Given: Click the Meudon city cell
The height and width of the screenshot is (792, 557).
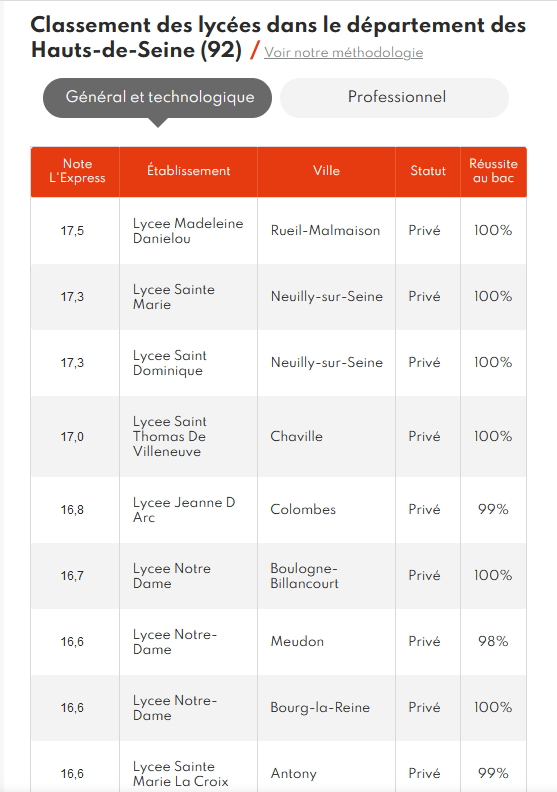Looking at the screenshot, I should (x=326, y=642).
